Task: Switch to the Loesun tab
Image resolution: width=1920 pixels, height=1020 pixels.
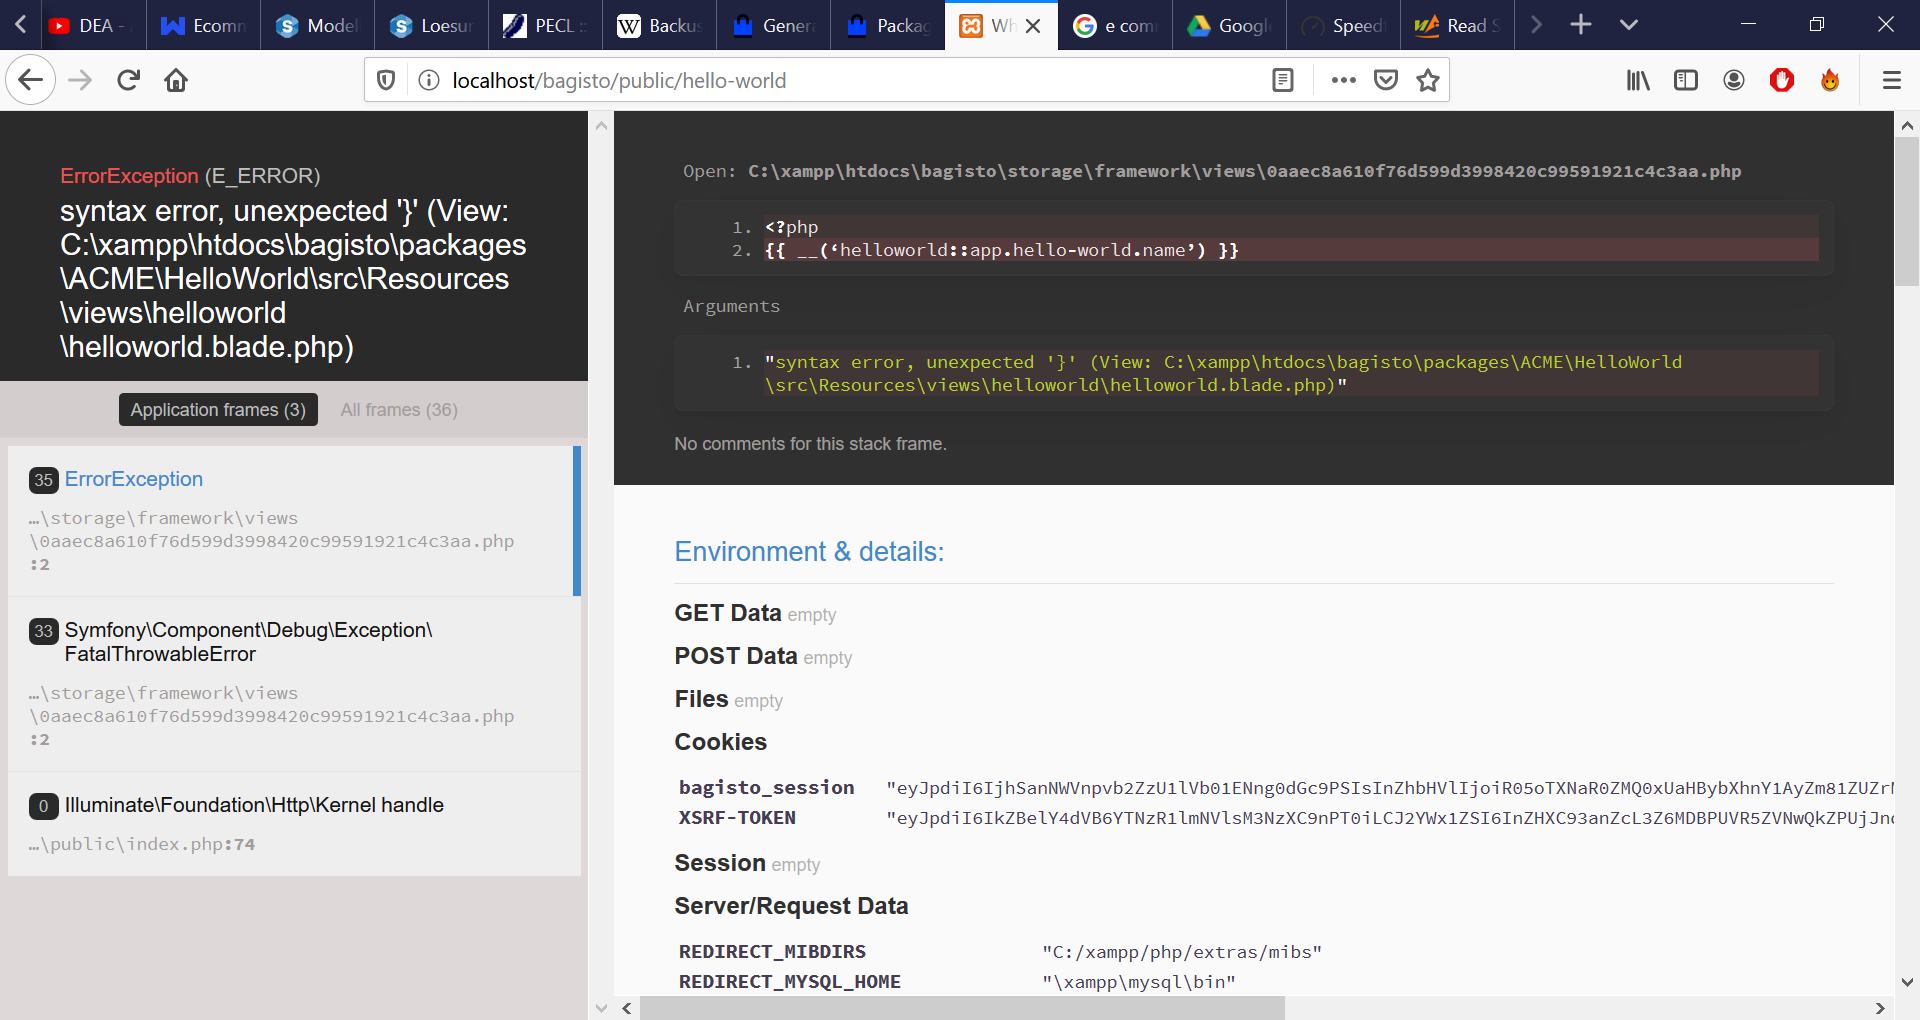Action: click(x=431, y=25)
